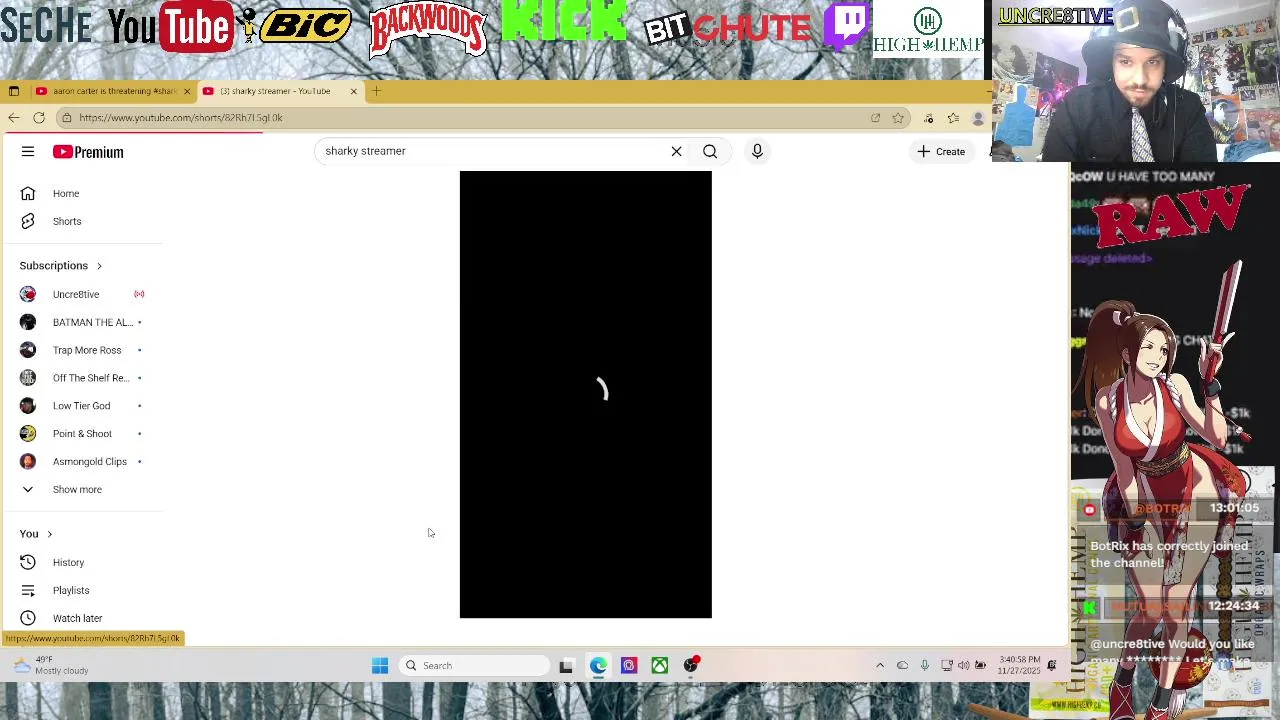Open the Uncre8tive channel subscription
This screenshot has height=720, width=1280.
click(76, 294)
